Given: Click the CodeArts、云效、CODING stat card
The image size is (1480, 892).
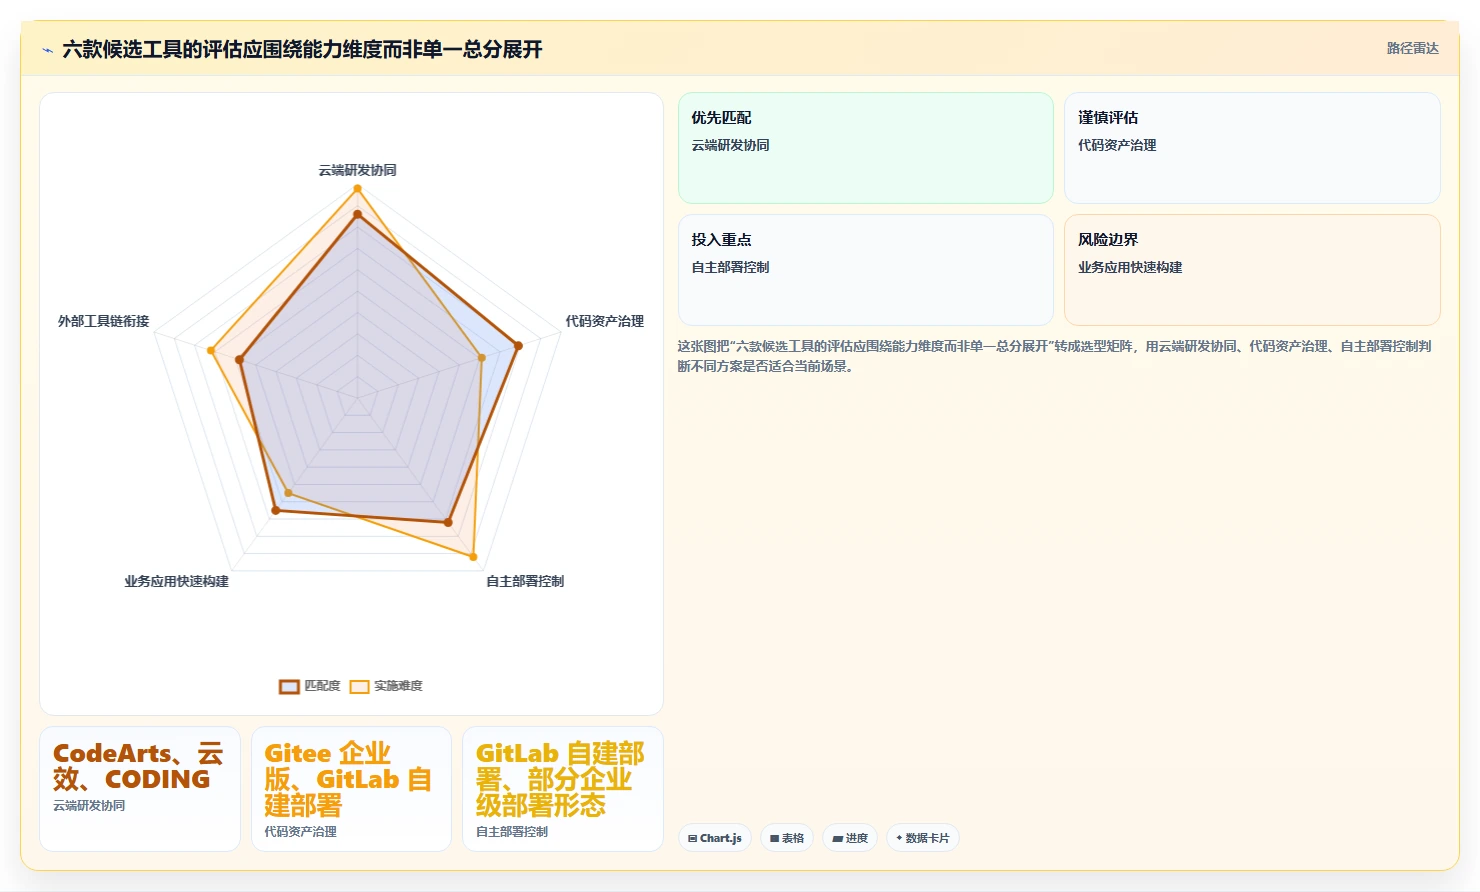Looking at the screenshot, I should 140,789.
